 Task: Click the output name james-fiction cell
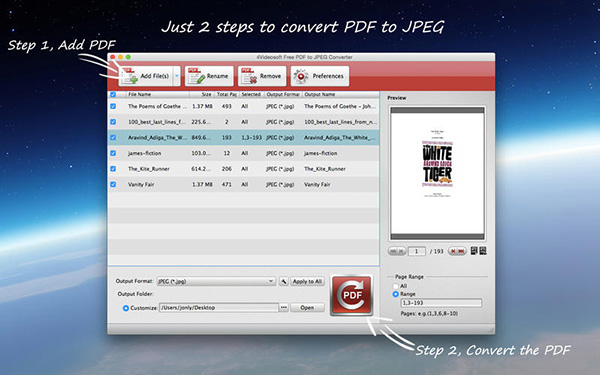click(x=321, y=153)
